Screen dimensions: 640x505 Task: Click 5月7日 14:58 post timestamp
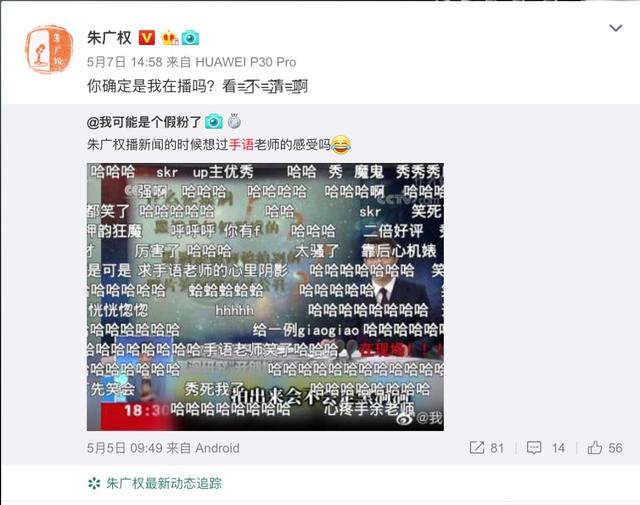pos(125,62)
